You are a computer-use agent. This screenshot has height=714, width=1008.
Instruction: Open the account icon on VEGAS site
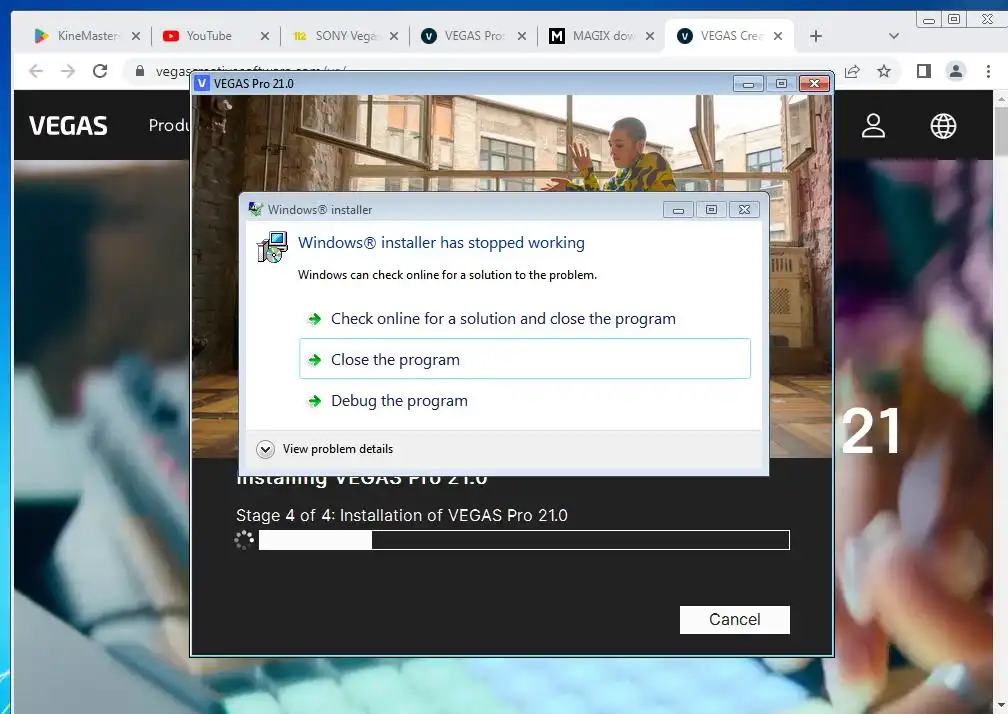pos(873,126)
